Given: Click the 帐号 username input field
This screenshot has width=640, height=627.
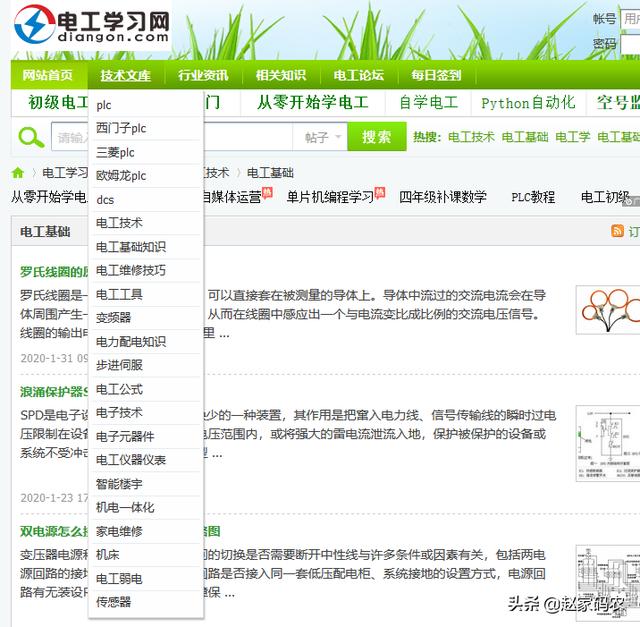Looking at the screenshot, I should click(x=630, y=19).
